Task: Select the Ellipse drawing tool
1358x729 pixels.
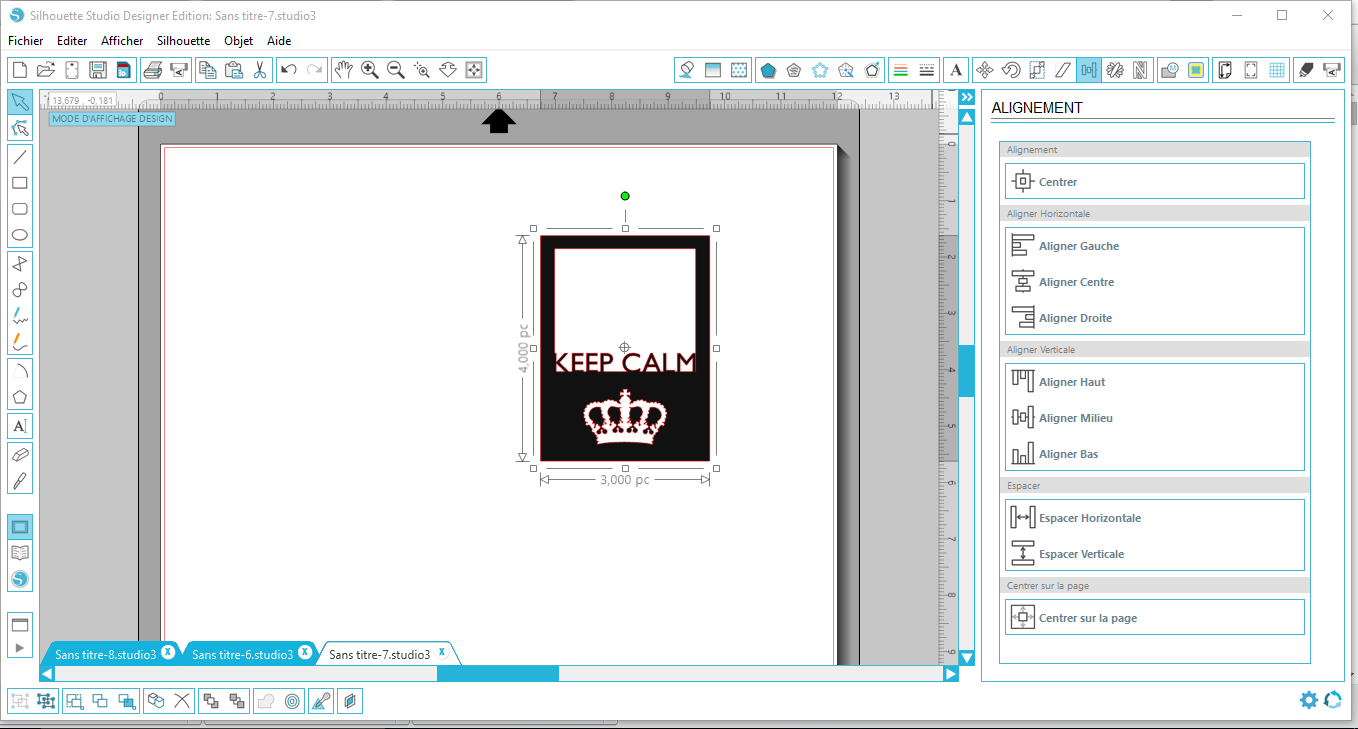Action: pyautogui.click(x=19, y=235)
